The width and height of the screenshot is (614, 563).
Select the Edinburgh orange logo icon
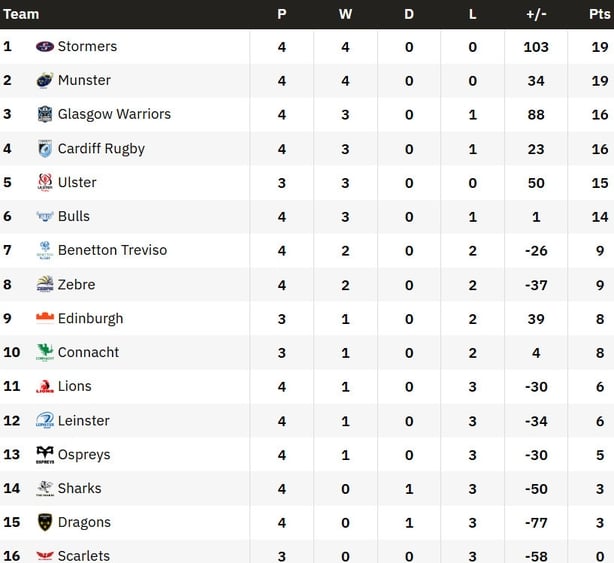tap(44, 319)
